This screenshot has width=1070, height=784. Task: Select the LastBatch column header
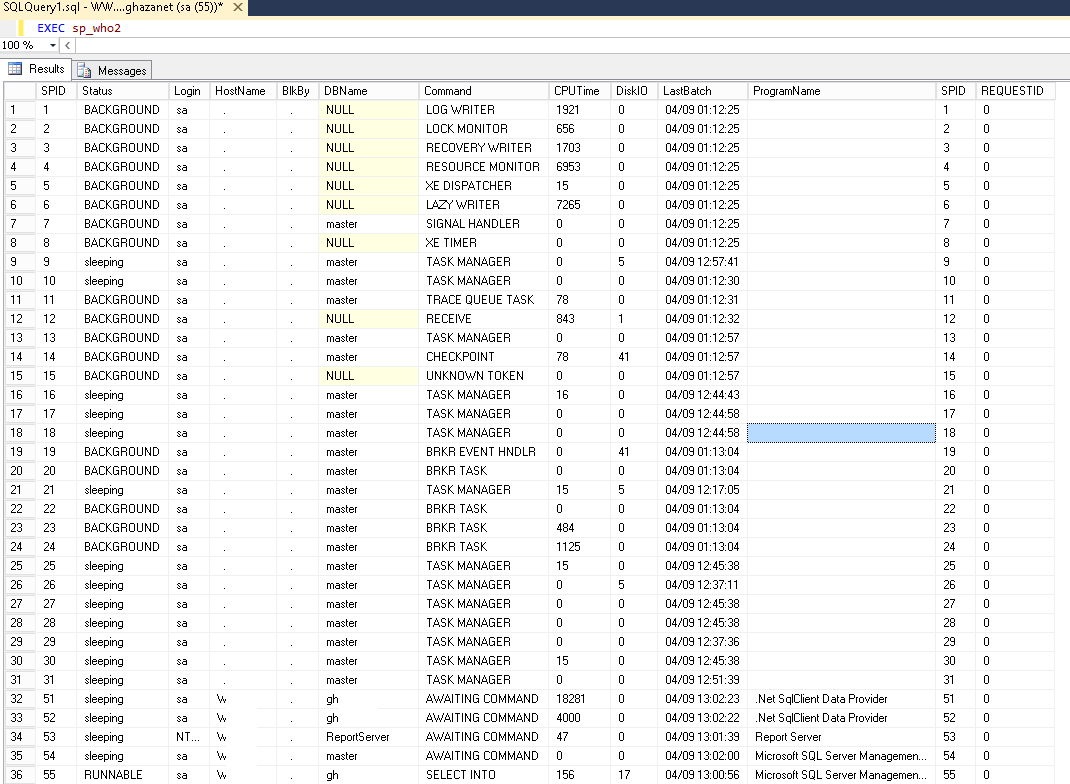(x=685, y=90)
